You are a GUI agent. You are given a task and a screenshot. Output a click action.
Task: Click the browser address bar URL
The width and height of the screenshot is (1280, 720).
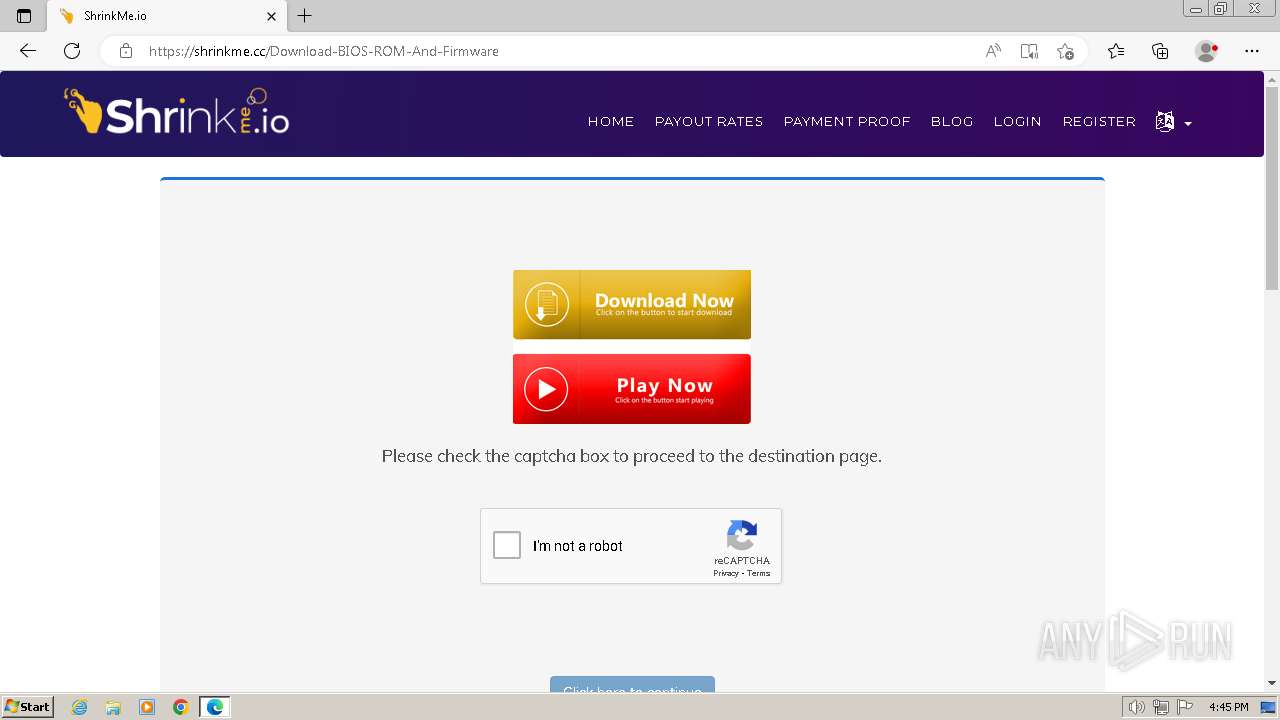point(324,51)
